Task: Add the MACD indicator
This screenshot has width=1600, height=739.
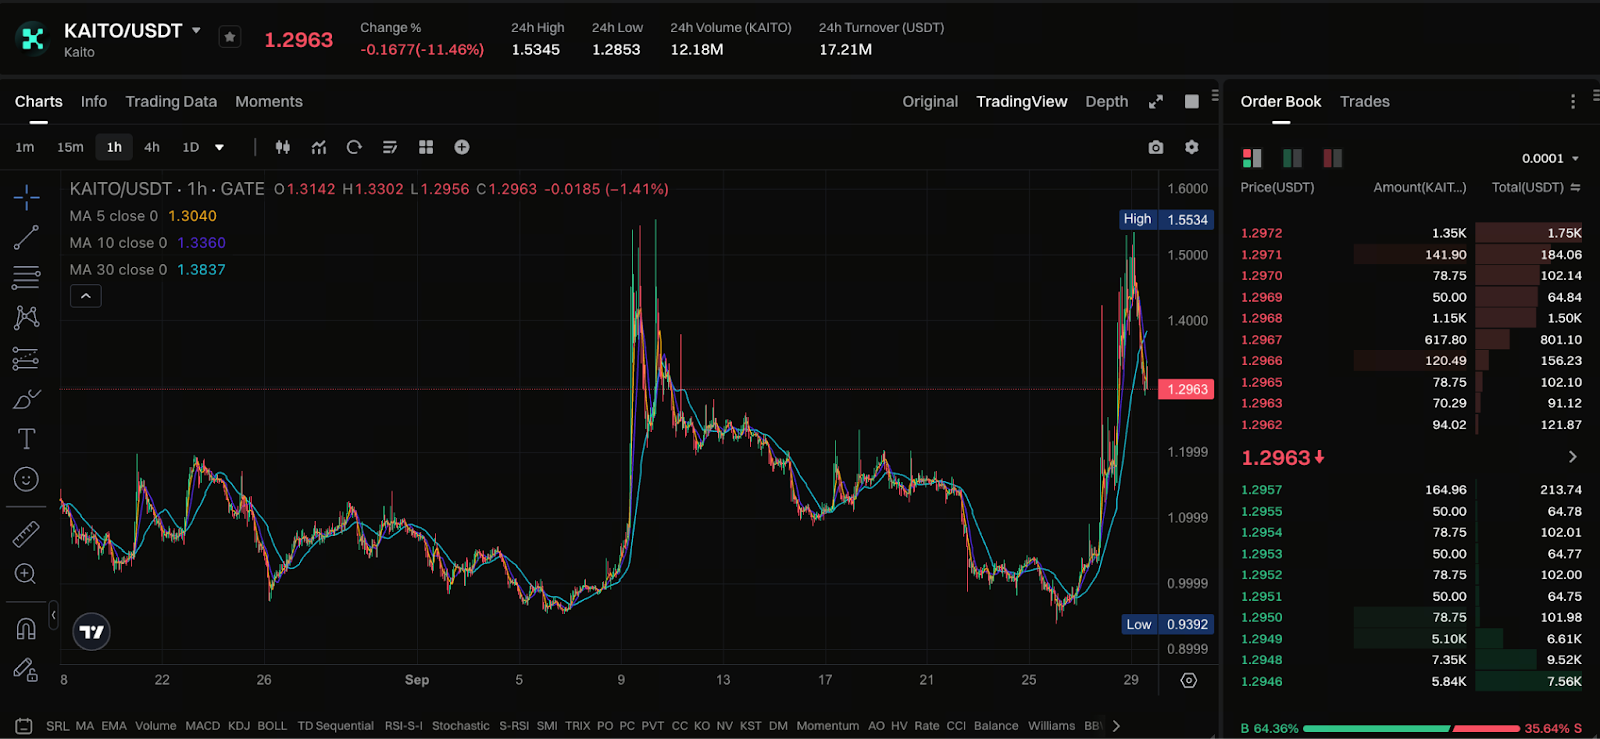Action: click(x=202, y=726)
